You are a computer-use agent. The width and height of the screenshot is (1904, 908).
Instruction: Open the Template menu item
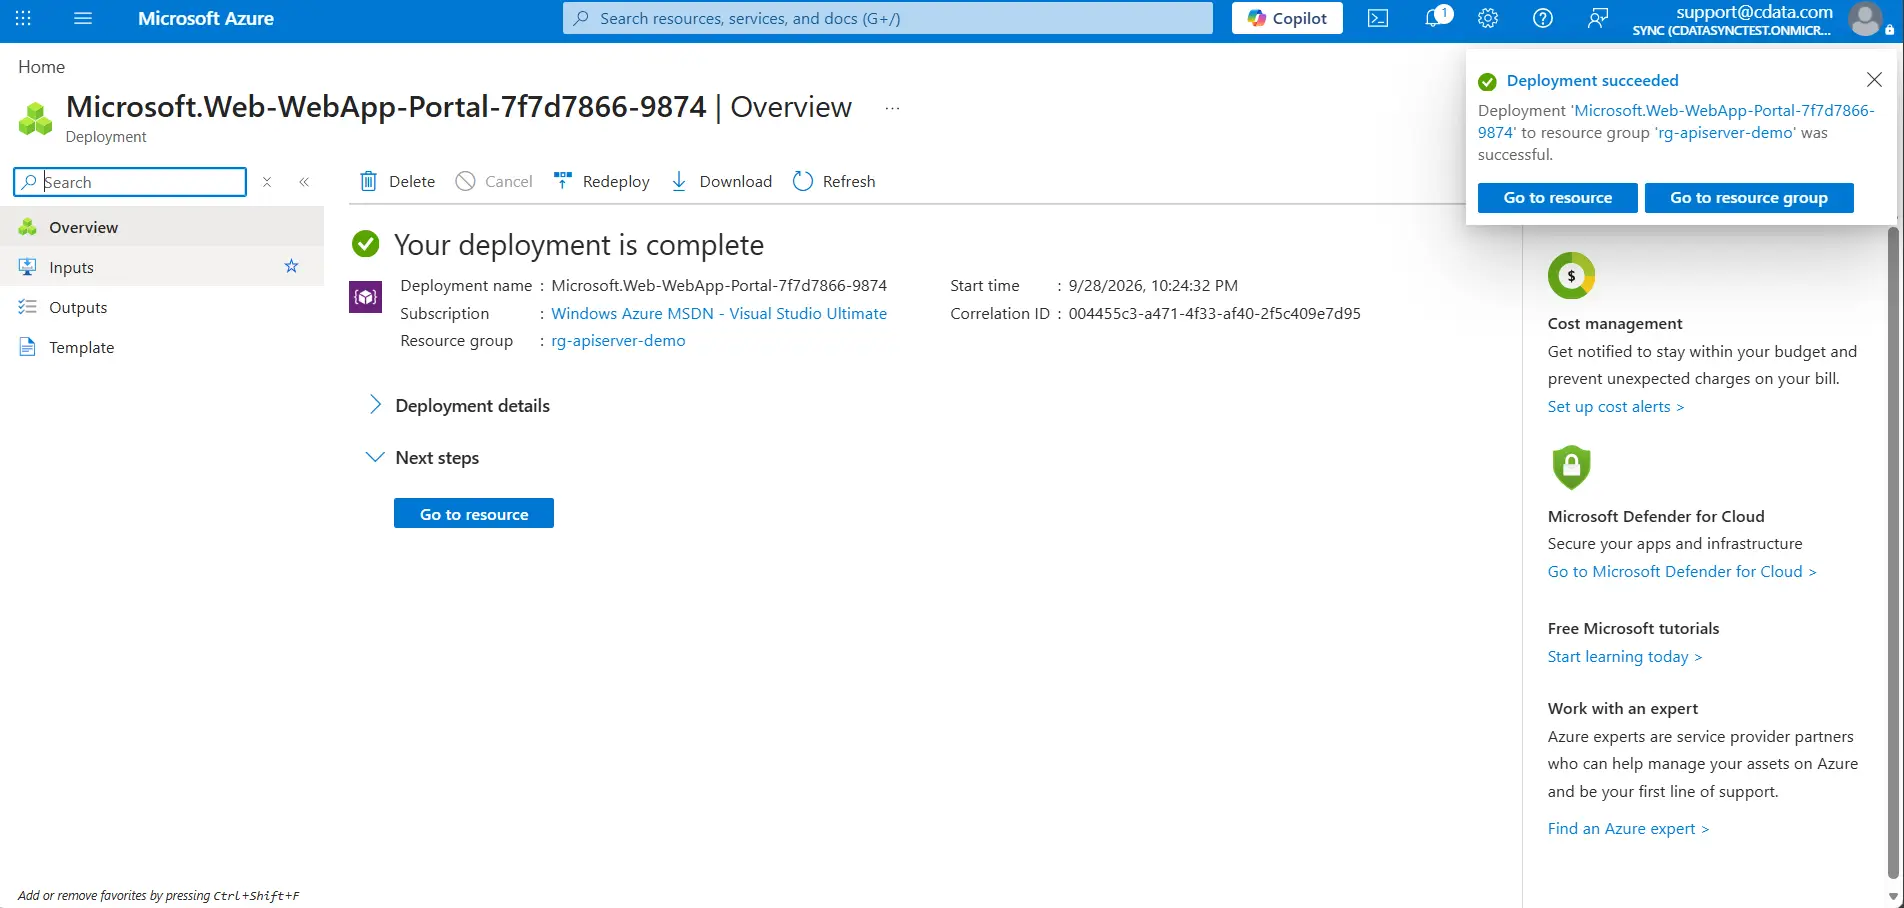(x=162, y=347)
